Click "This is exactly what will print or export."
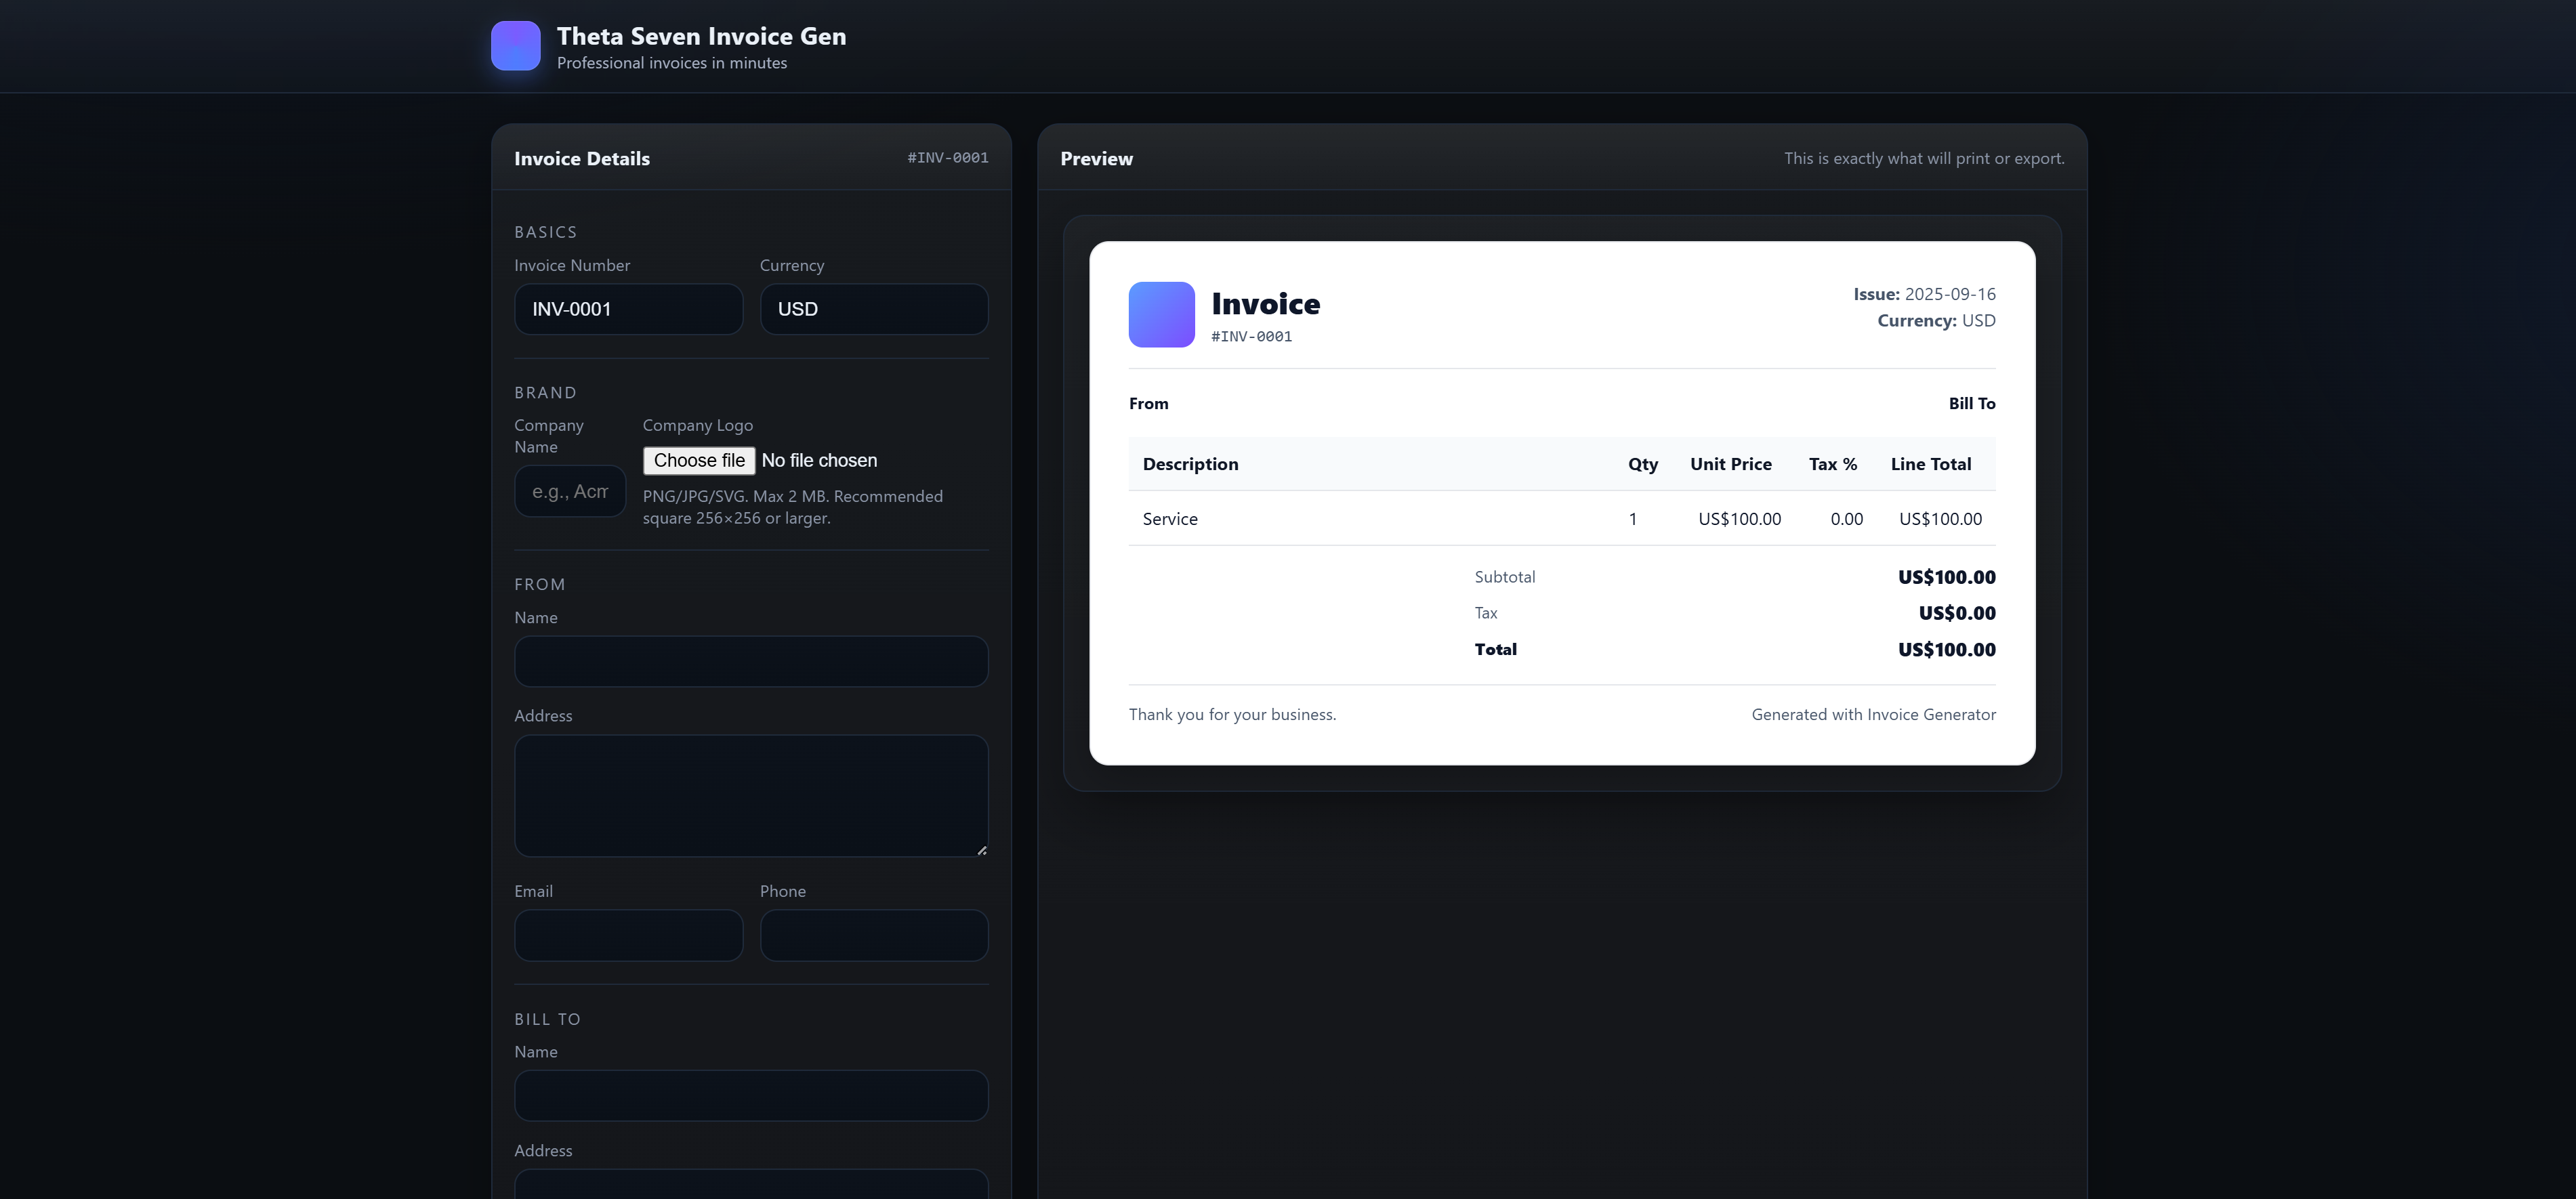The width and height of the screenshot is (2576, 1199). 1924,158
